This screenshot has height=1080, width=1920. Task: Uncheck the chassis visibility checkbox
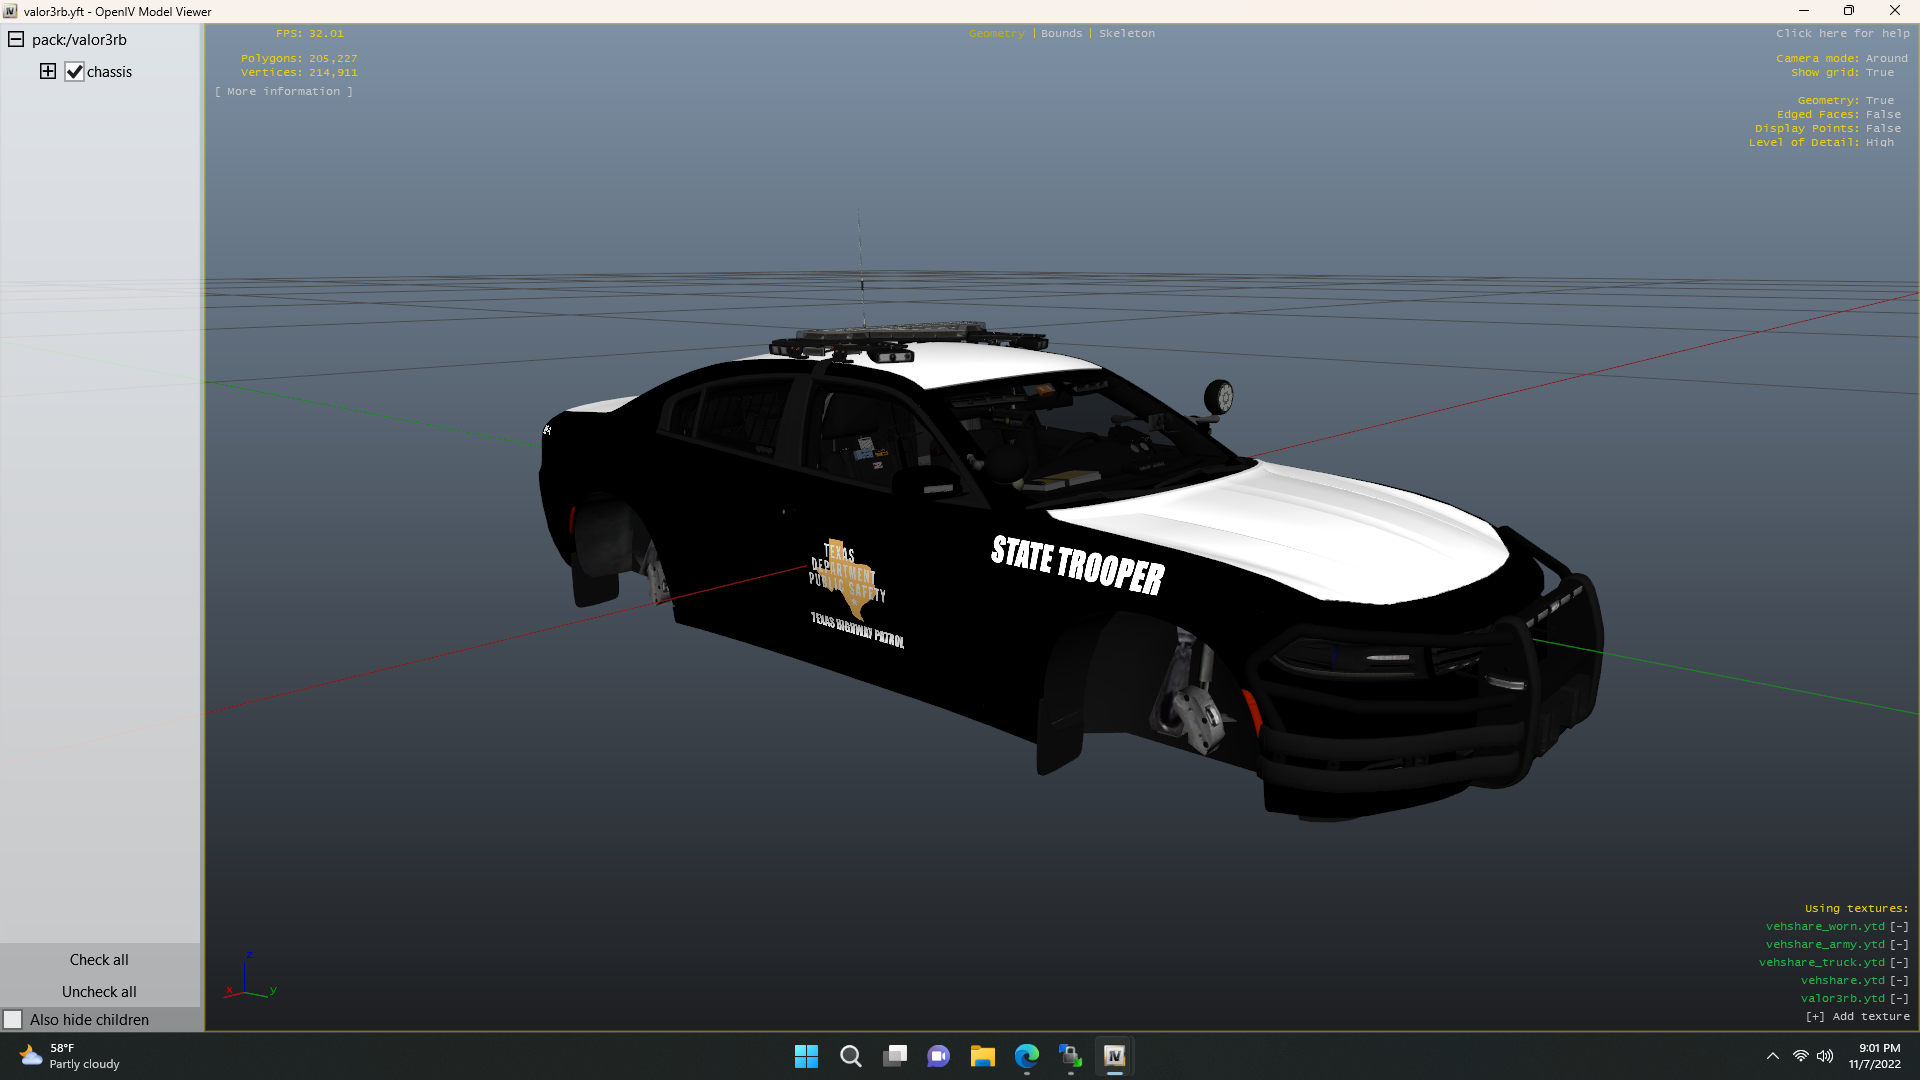point(75,72)
